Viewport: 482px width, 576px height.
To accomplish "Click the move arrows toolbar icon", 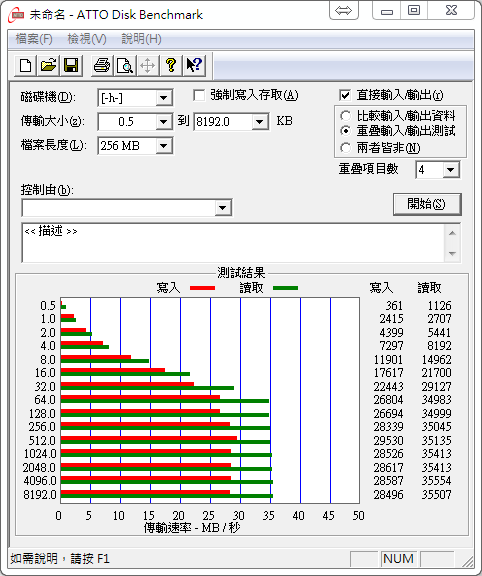I will point(147,66).
